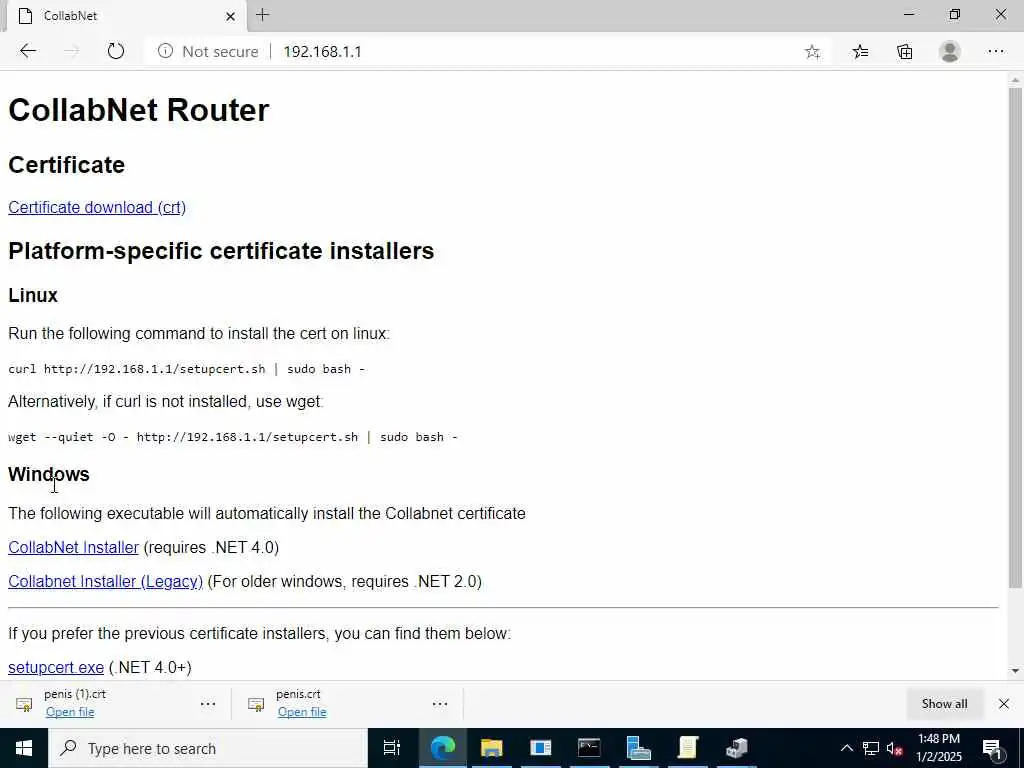Image resolution: width=1024 pixels, height=768 pixels.
Task: Download setupcert.exe link
Action: (x=56, y=667)
